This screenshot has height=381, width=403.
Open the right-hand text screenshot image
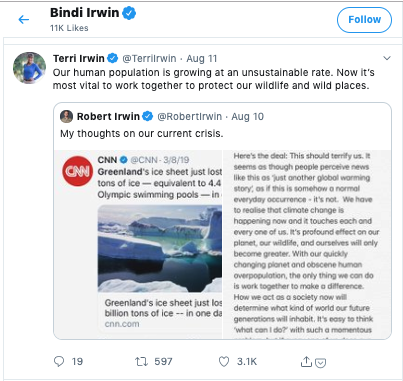pos(307,244)
